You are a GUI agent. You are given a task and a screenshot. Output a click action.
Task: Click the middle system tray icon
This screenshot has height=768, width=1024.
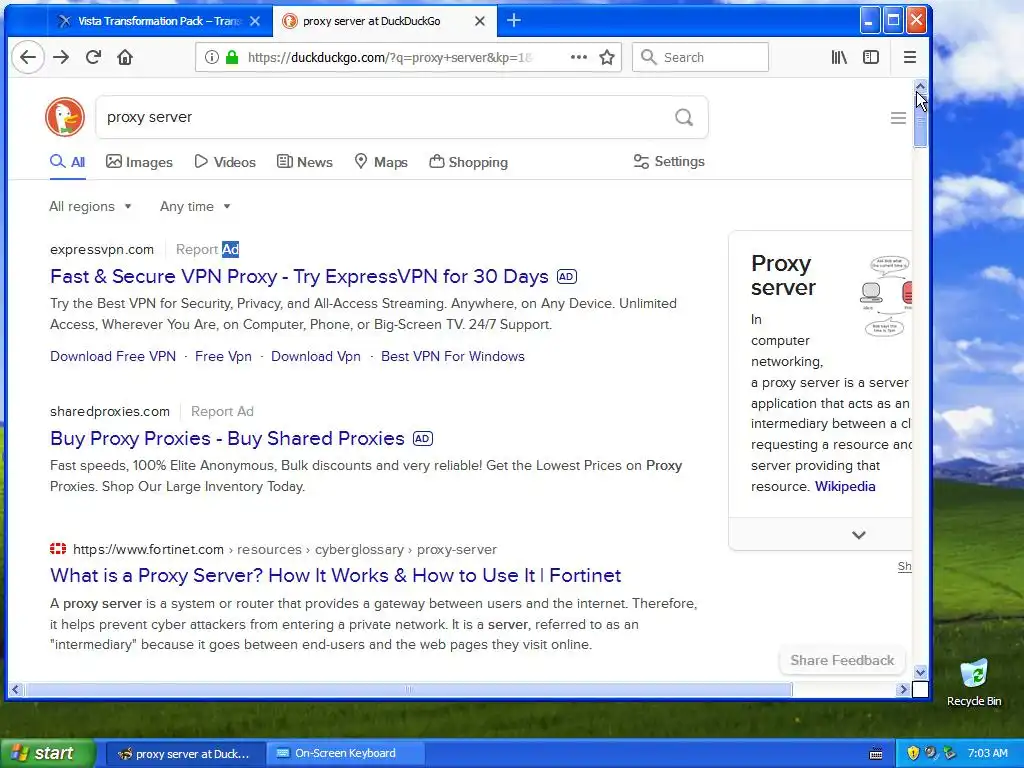931,753
